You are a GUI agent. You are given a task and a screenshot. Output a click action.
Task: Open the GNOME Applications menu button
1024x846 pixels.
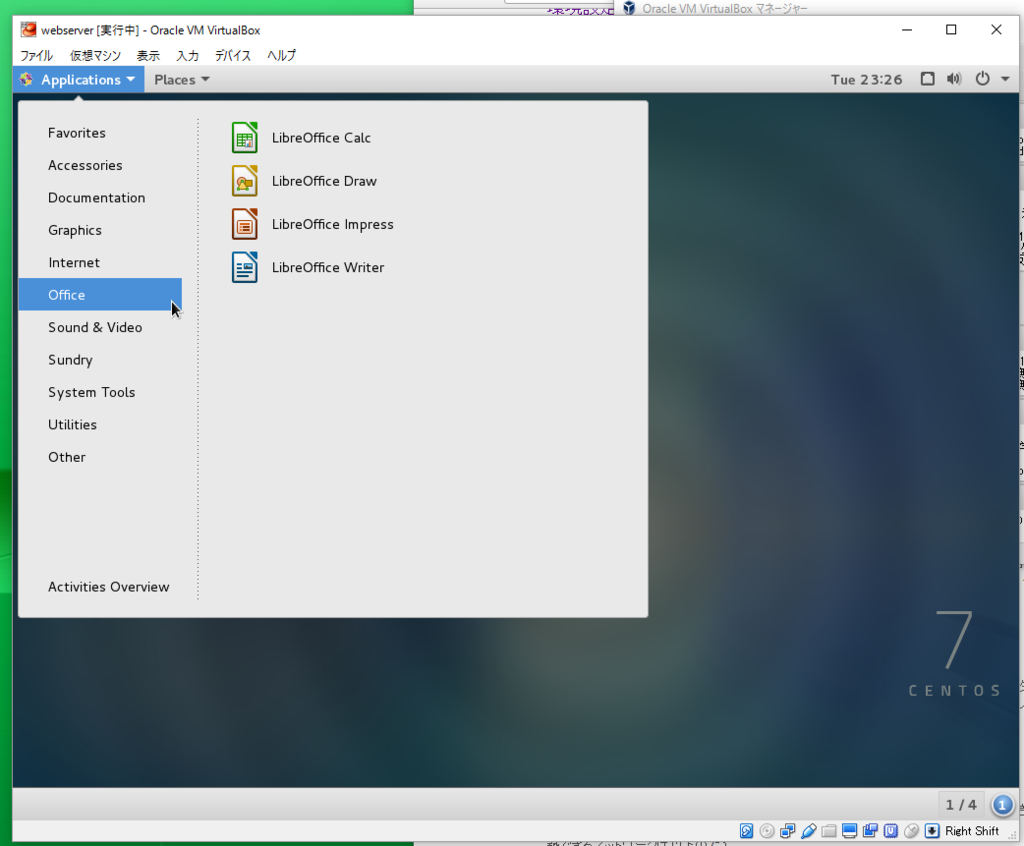[x=78, y=80]
